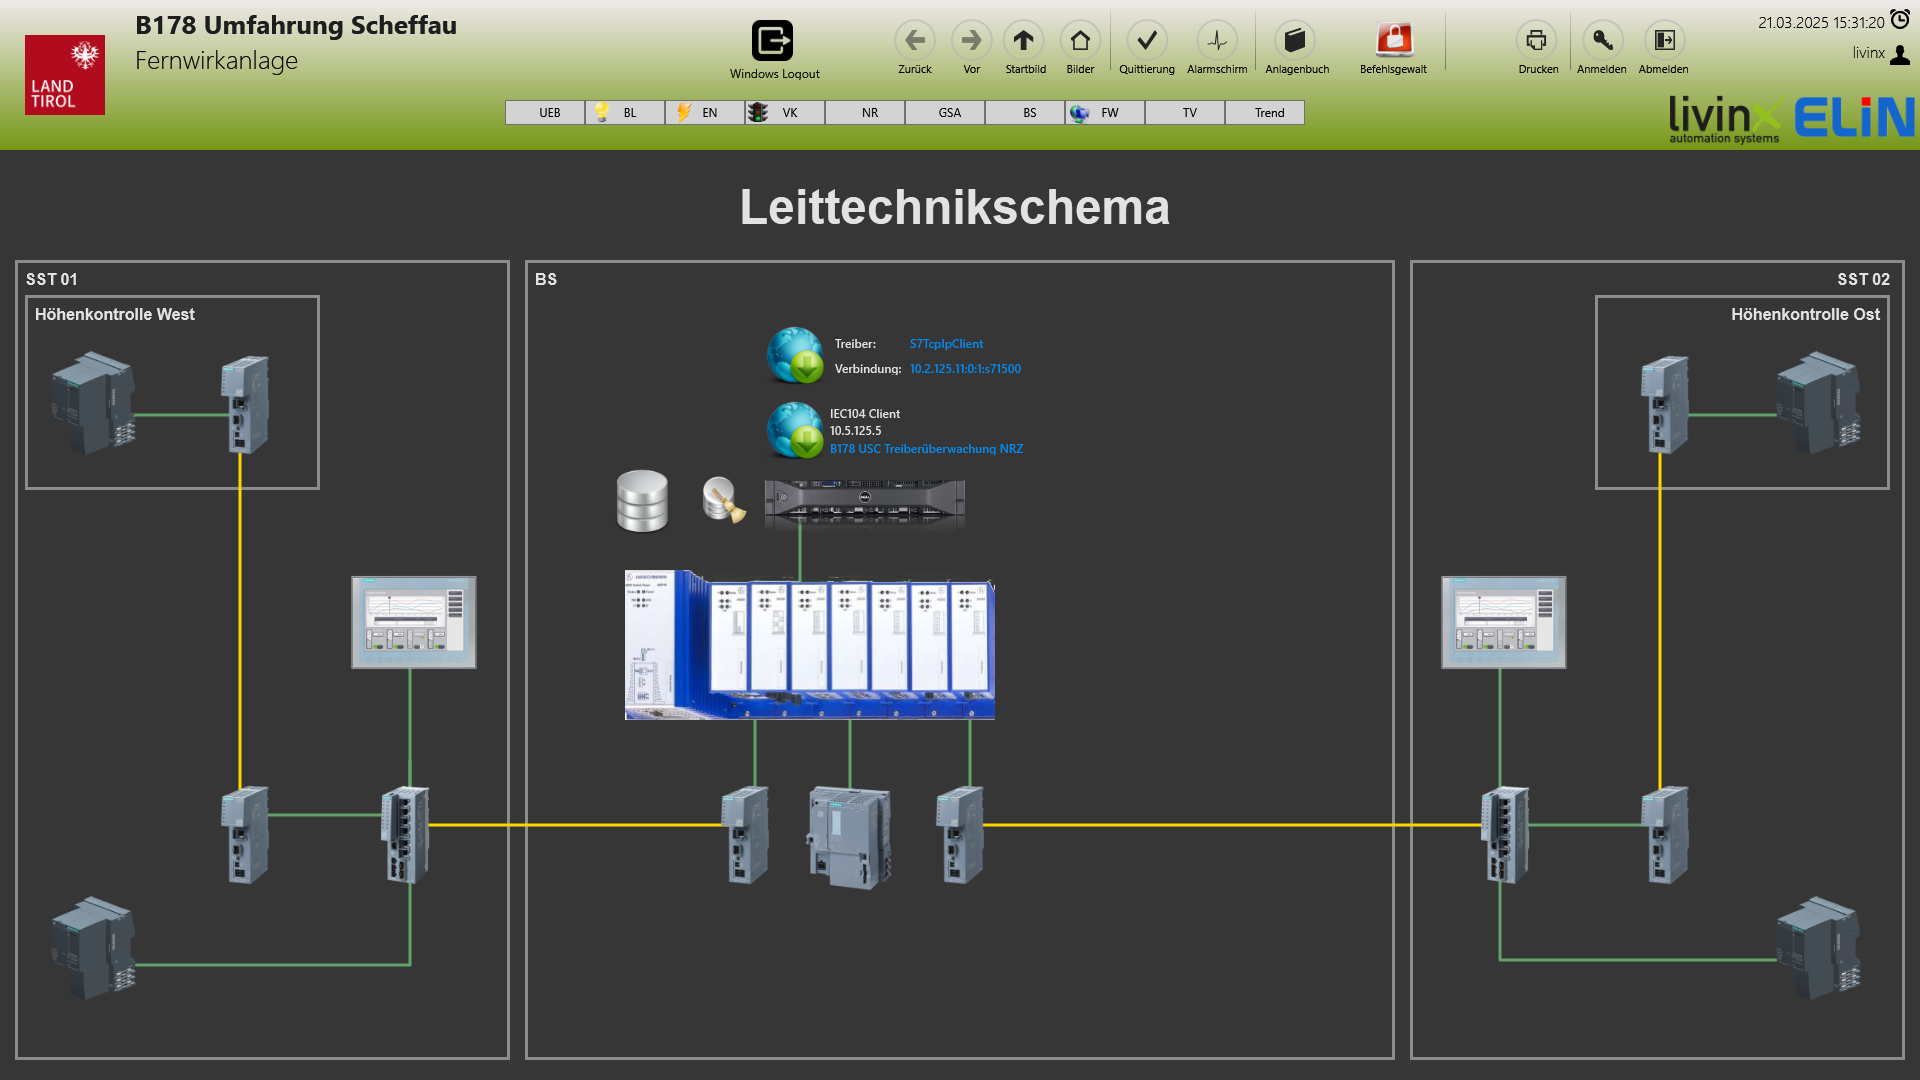
Task: Open the Alarmschirm alarm screen
Action: (x=1216, y=41)
